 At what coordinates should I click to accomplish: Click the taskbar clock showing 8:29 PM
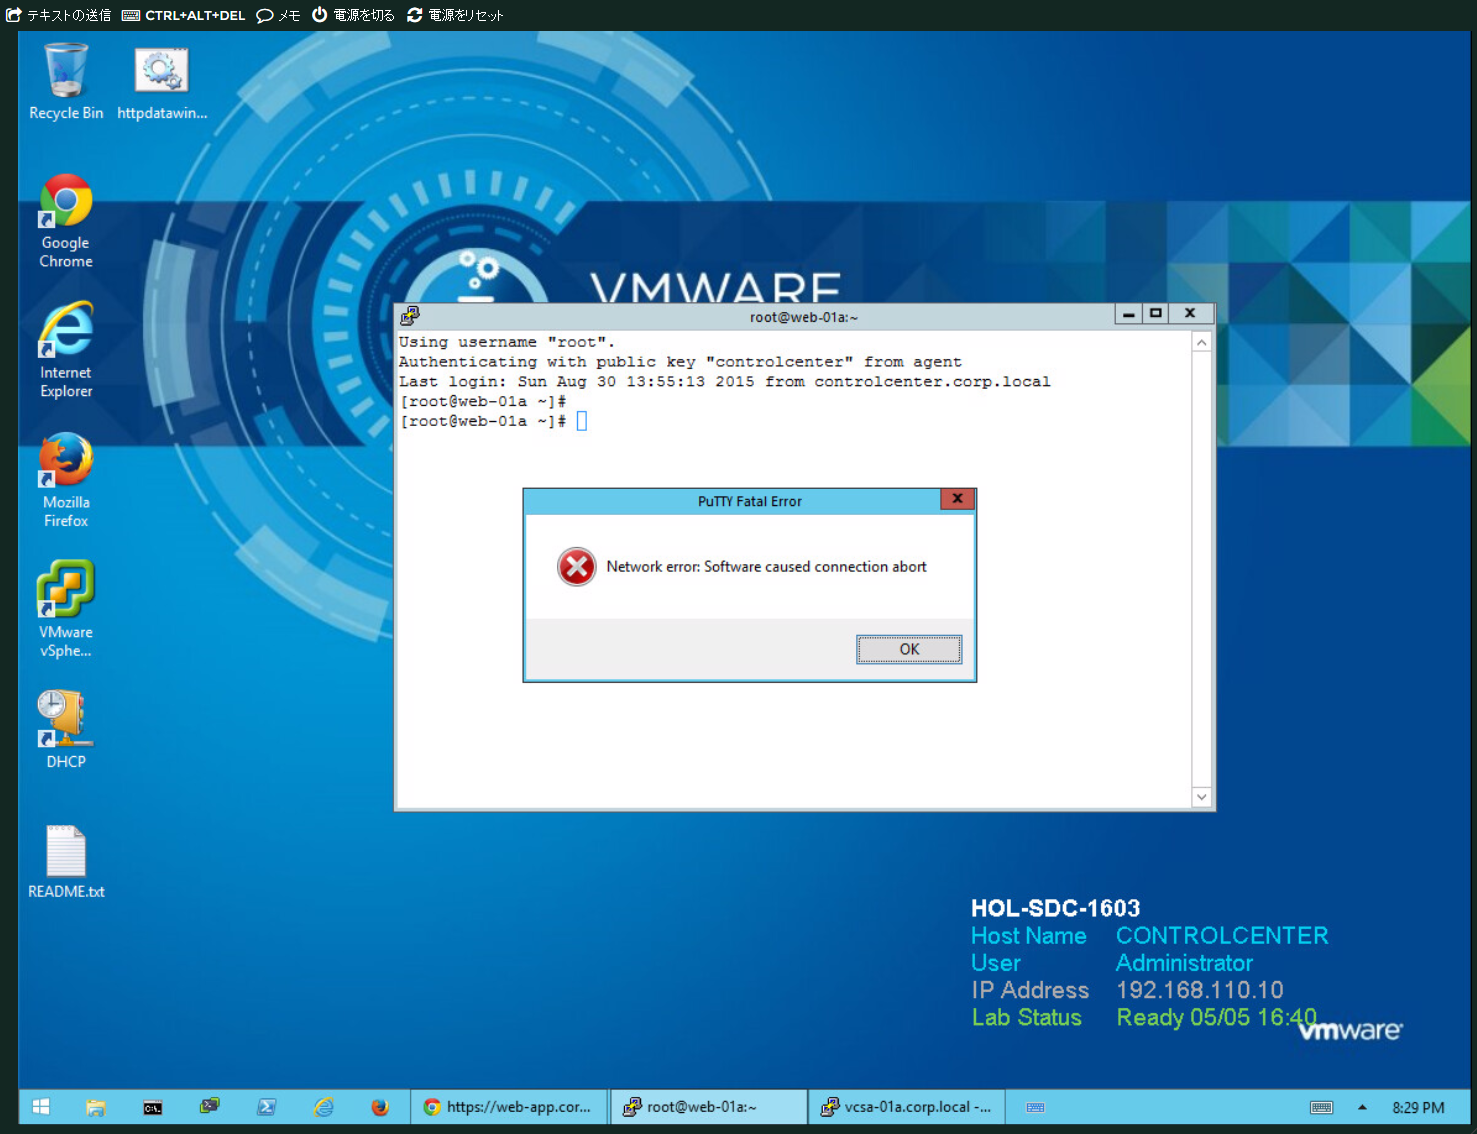coord(1417,1107)
